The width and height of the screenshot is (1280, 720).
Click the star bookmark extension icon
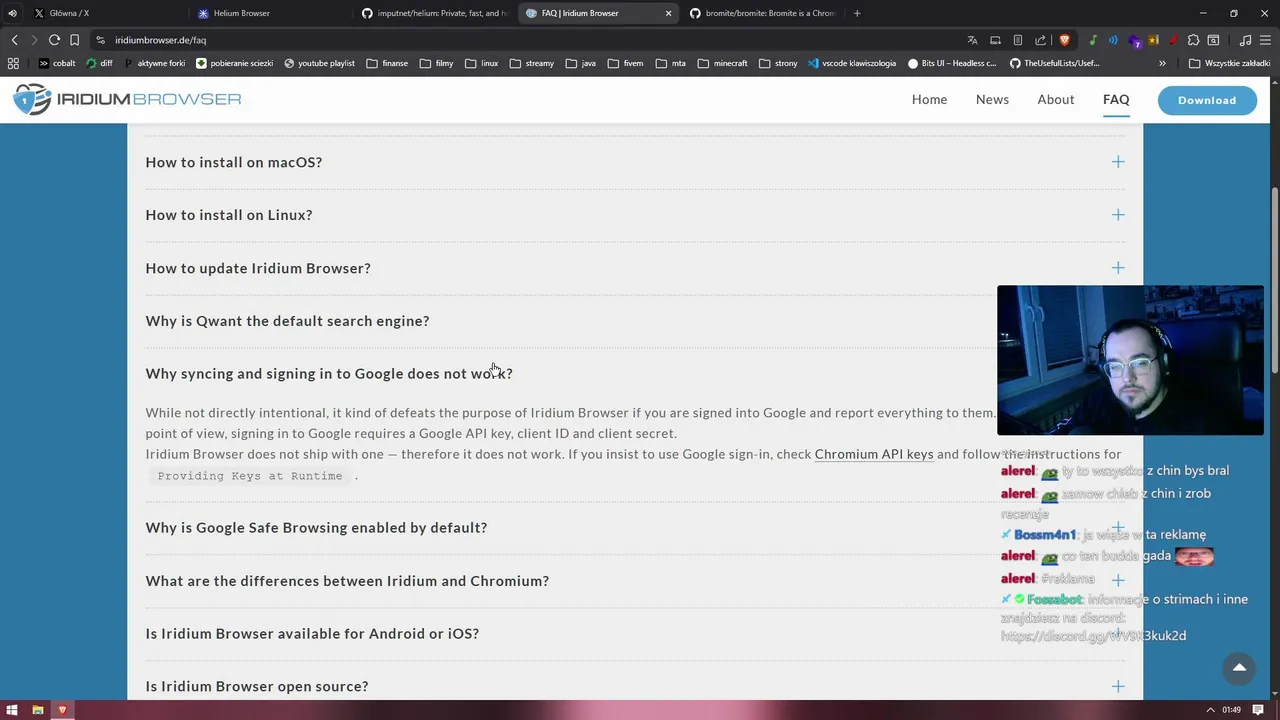point(1154,40)
